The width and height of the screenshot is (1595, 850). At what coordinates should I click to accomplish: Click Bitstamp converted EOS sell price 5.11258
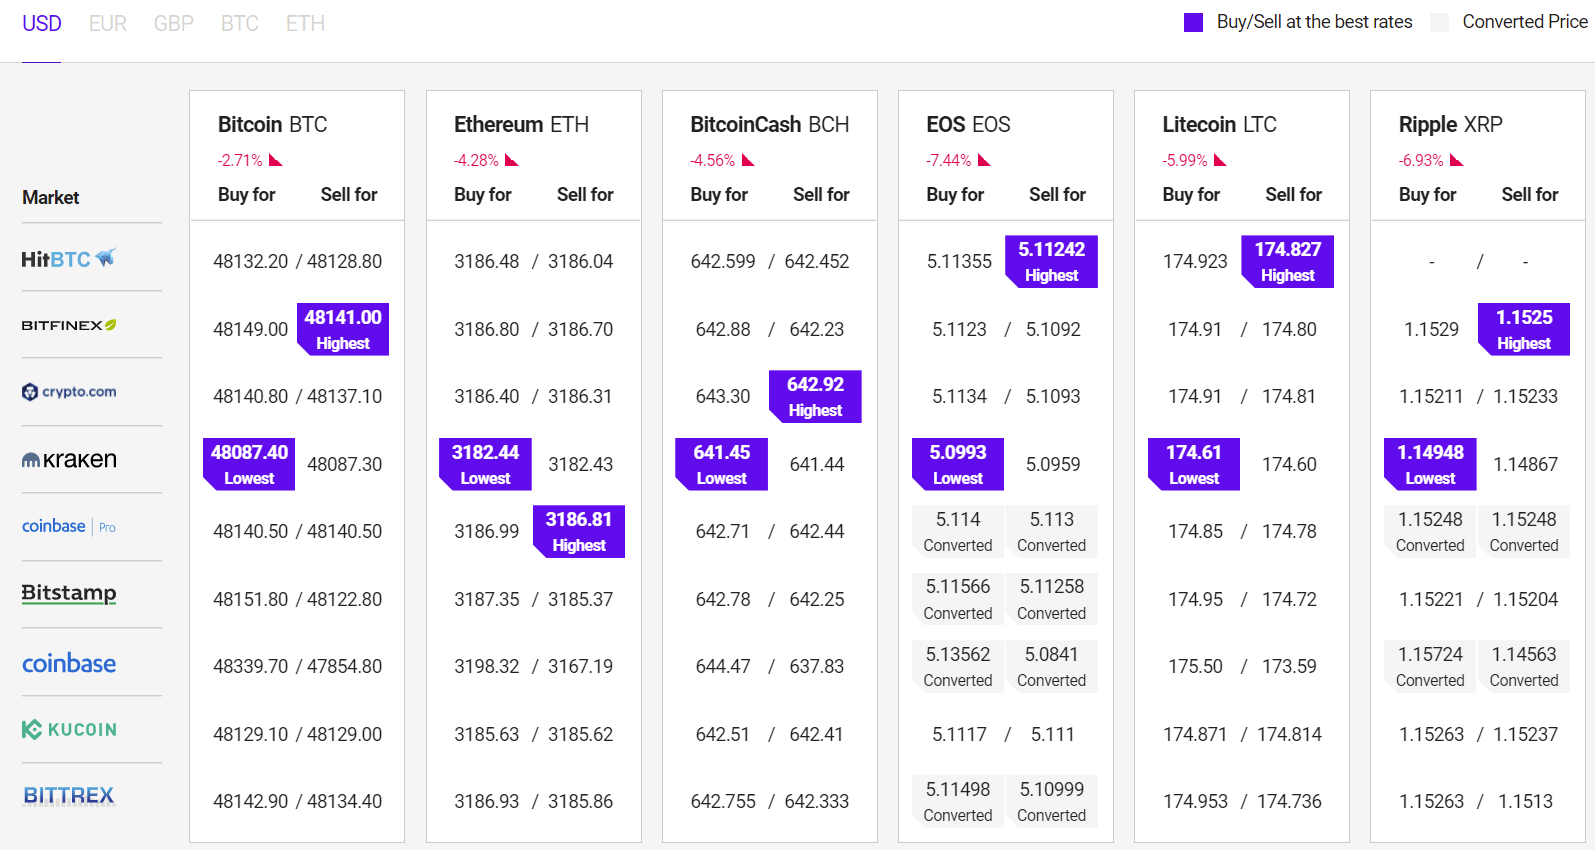[1052, 599]
